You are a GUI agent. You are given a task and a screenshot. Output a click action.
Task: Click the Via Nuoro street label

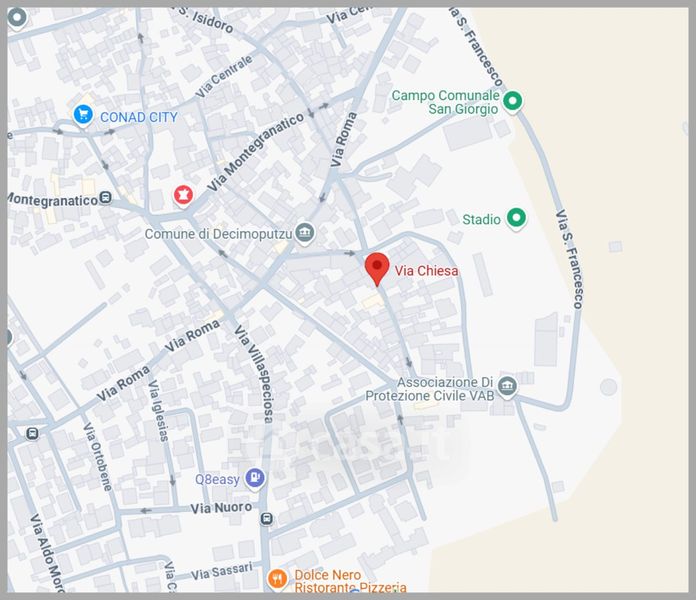tap(221, 508)
